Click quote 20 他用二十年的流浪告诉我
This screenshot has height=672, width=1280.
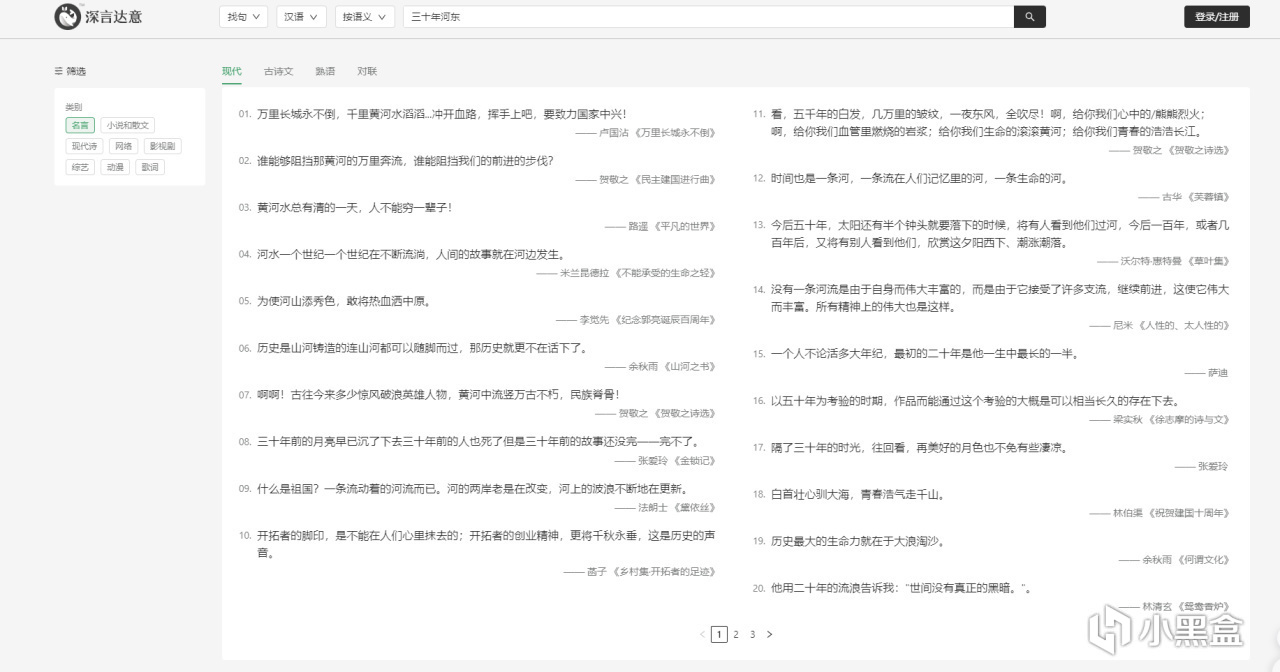coord(901,588)
